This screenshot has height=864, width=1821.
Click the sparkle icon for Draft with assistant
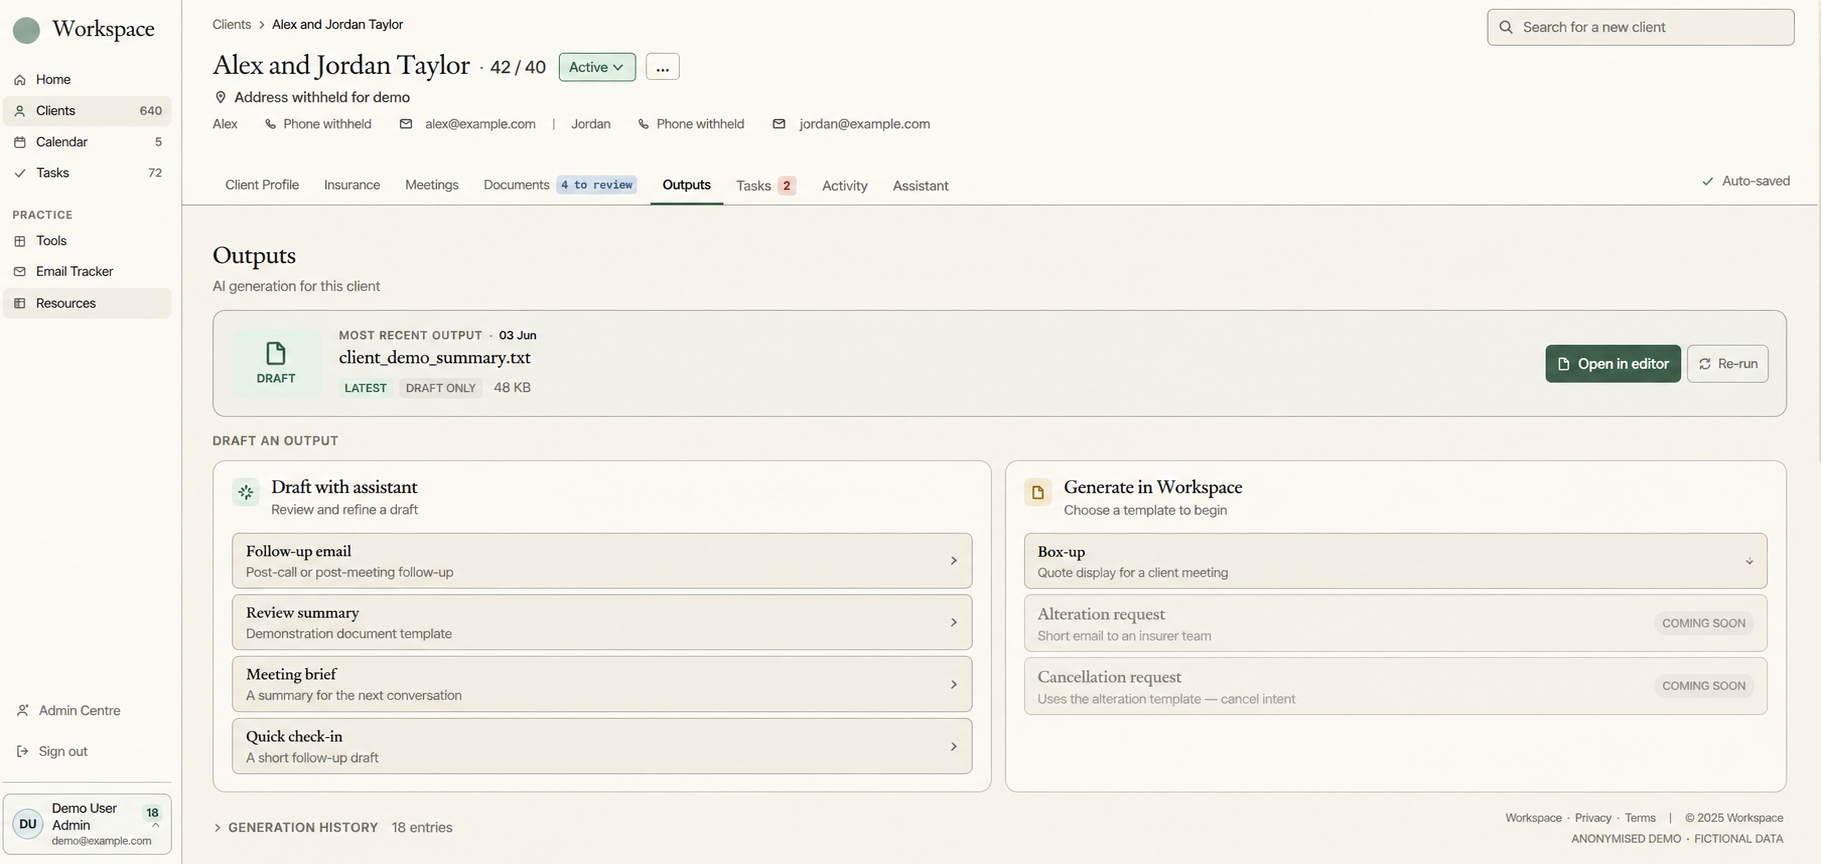[246, 492]
